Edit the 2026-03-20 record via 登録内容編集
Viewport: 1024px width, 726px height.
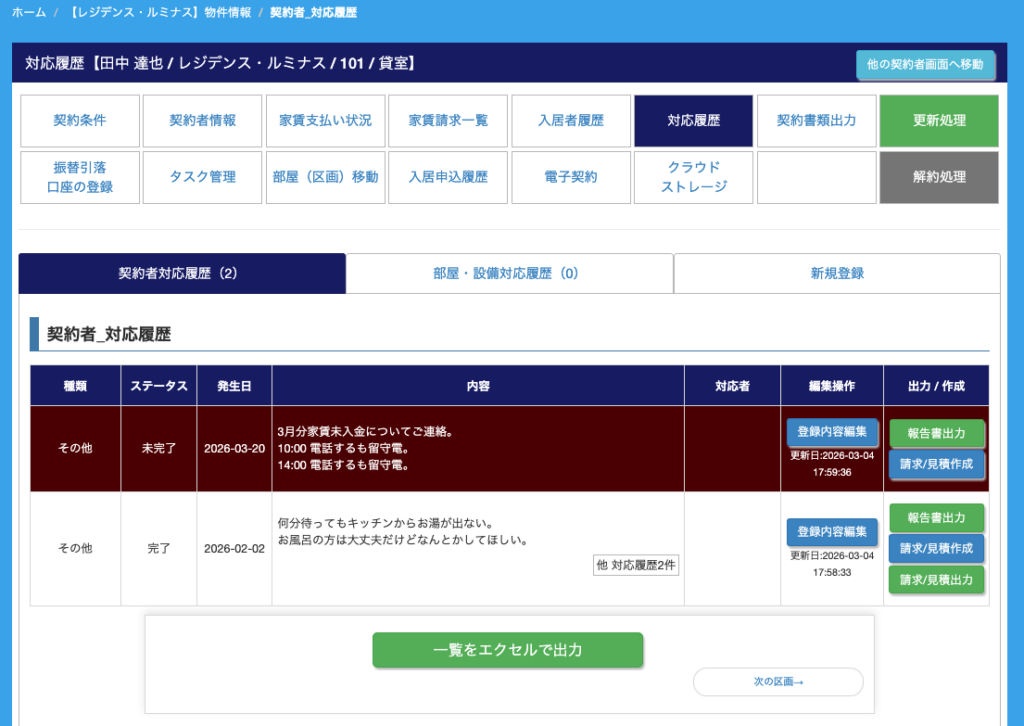(832, 432)
